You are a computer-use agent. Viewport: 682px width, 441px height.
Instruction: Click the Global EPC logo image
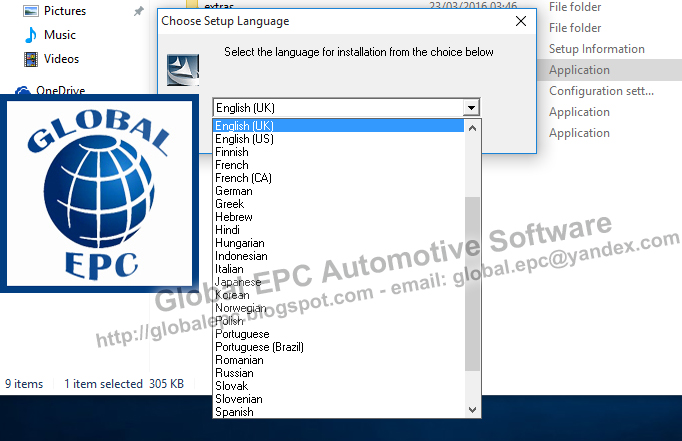pyautogui.click(x=100, y=194)
